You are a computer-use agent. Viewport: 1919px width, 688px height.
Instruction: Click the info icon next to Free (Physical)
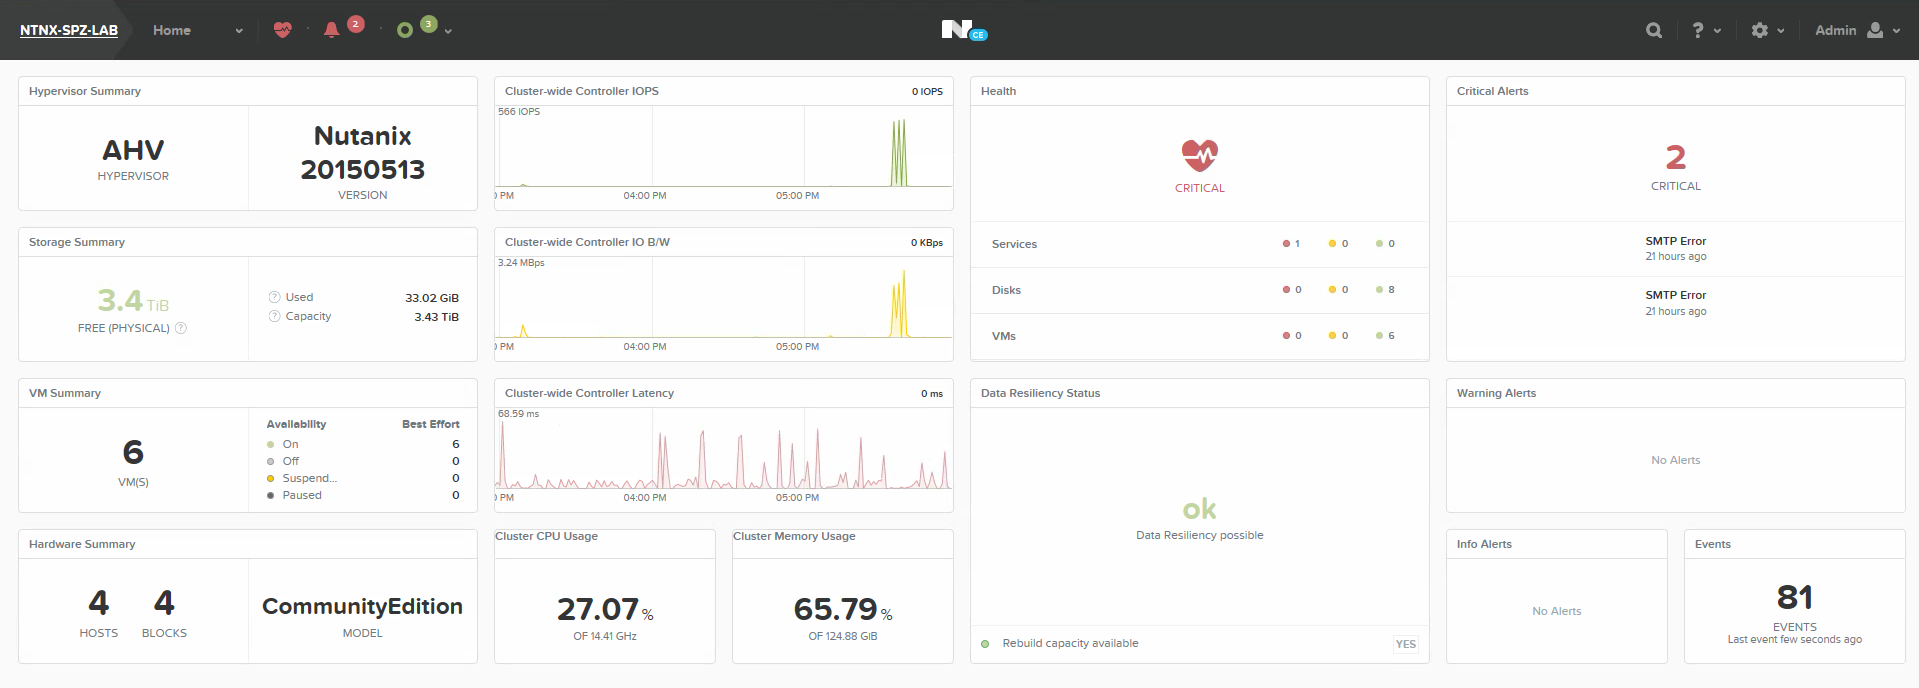[x=181, y=328]
